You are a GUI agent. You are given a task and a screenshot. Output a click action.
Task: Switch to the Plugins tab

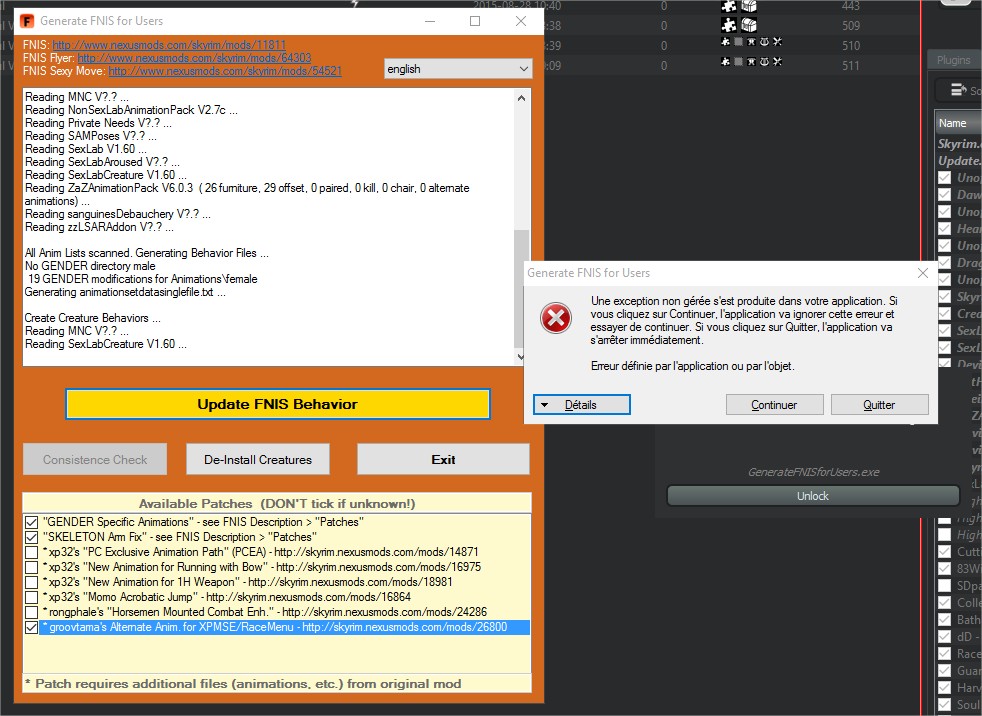click(x=953, y=60)
